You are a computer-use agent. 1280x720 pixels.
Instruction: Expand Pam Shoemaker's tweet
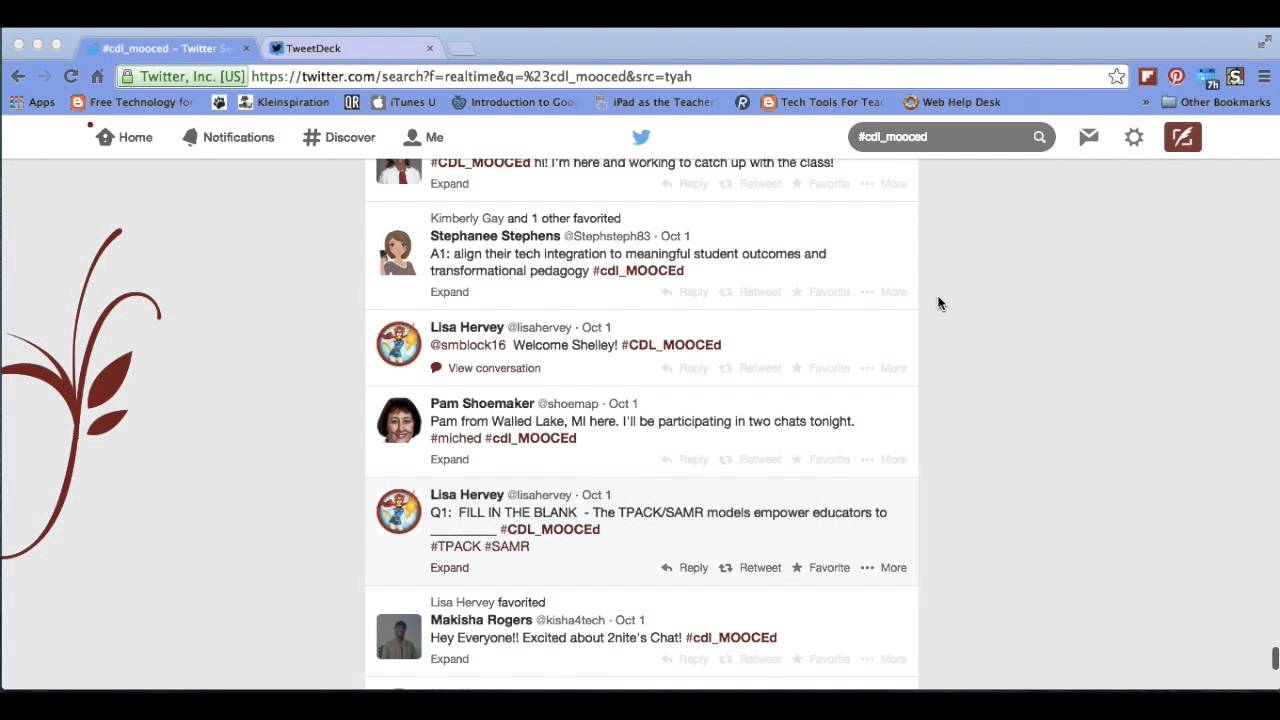[x=449, y=459]
